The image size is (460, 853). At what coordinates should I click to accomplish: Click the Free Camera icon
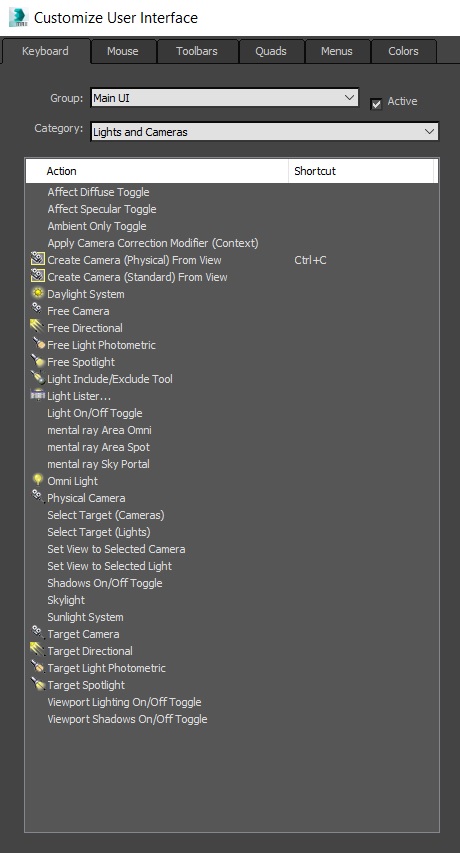click(37, 309)
